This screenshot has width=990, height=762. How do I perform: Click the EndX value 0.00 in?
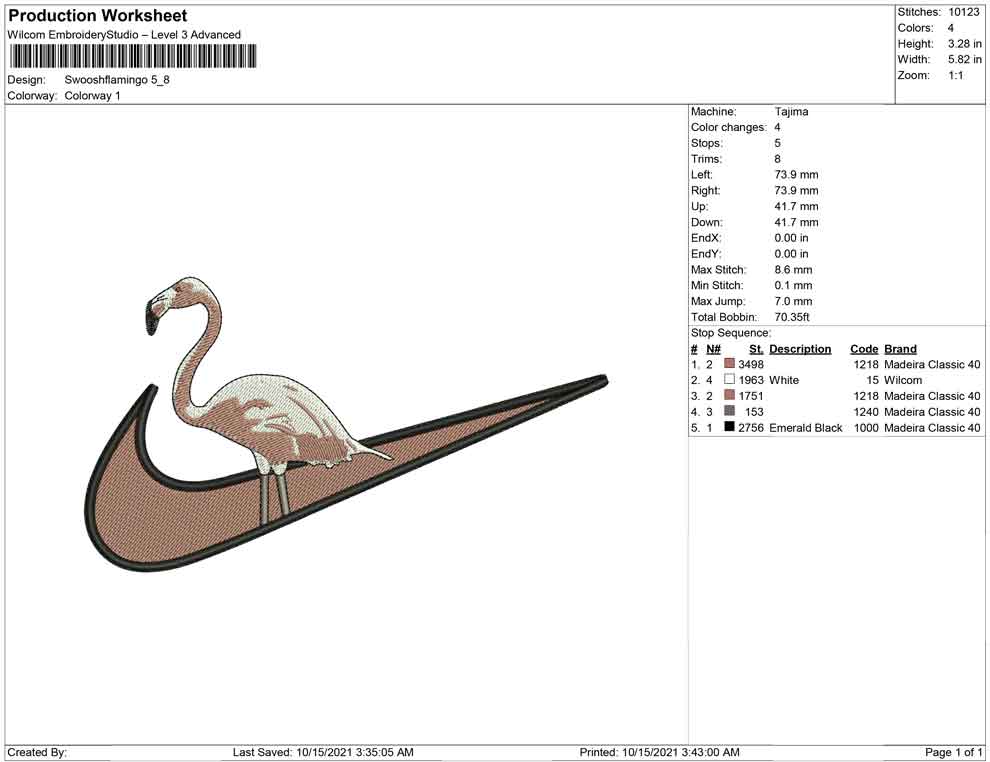[791, 238]
